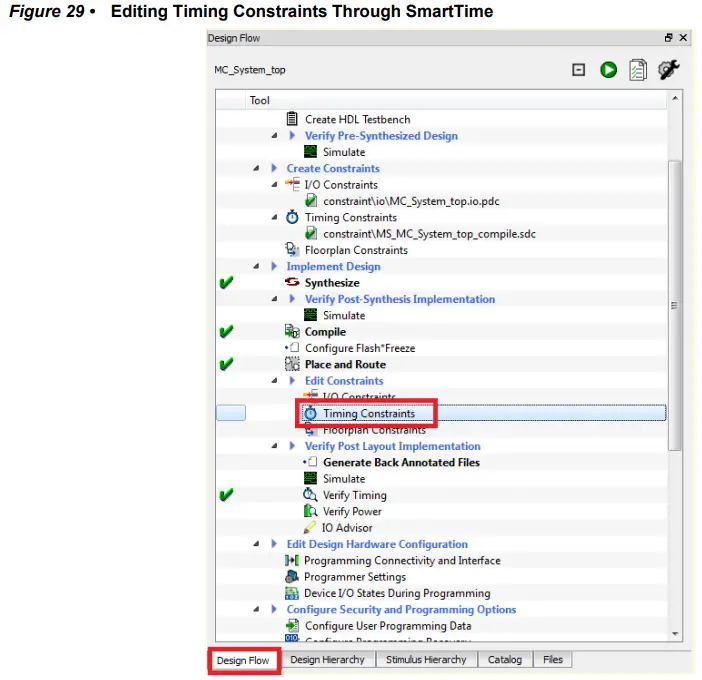Screen dimensions: 702x680
Task: Open the Catalog tab
Action: click(505, 660)
